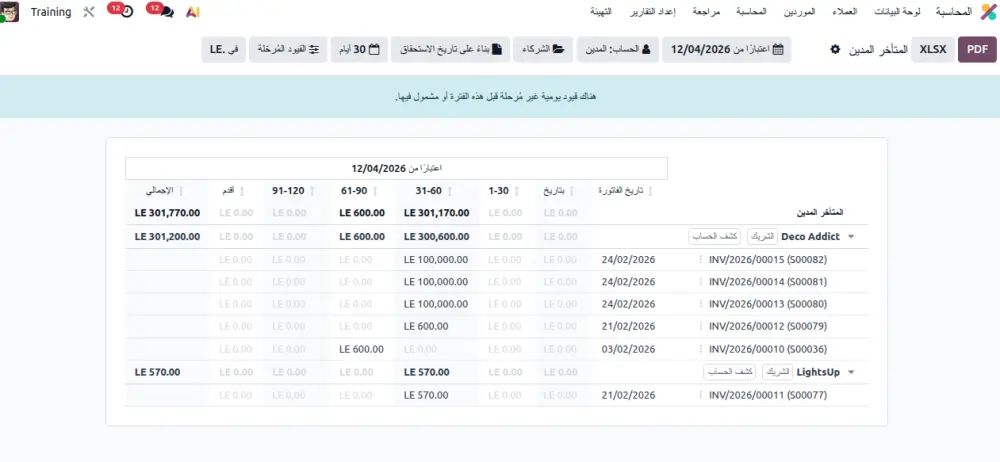
Task: Export the report as XLSX
Action: click(x=933, y=49)
